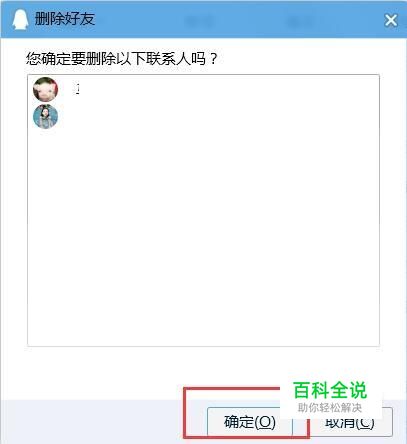Confirm deletion with the 确定(O) button
407x444 pixels.
(x=250, y=422)
